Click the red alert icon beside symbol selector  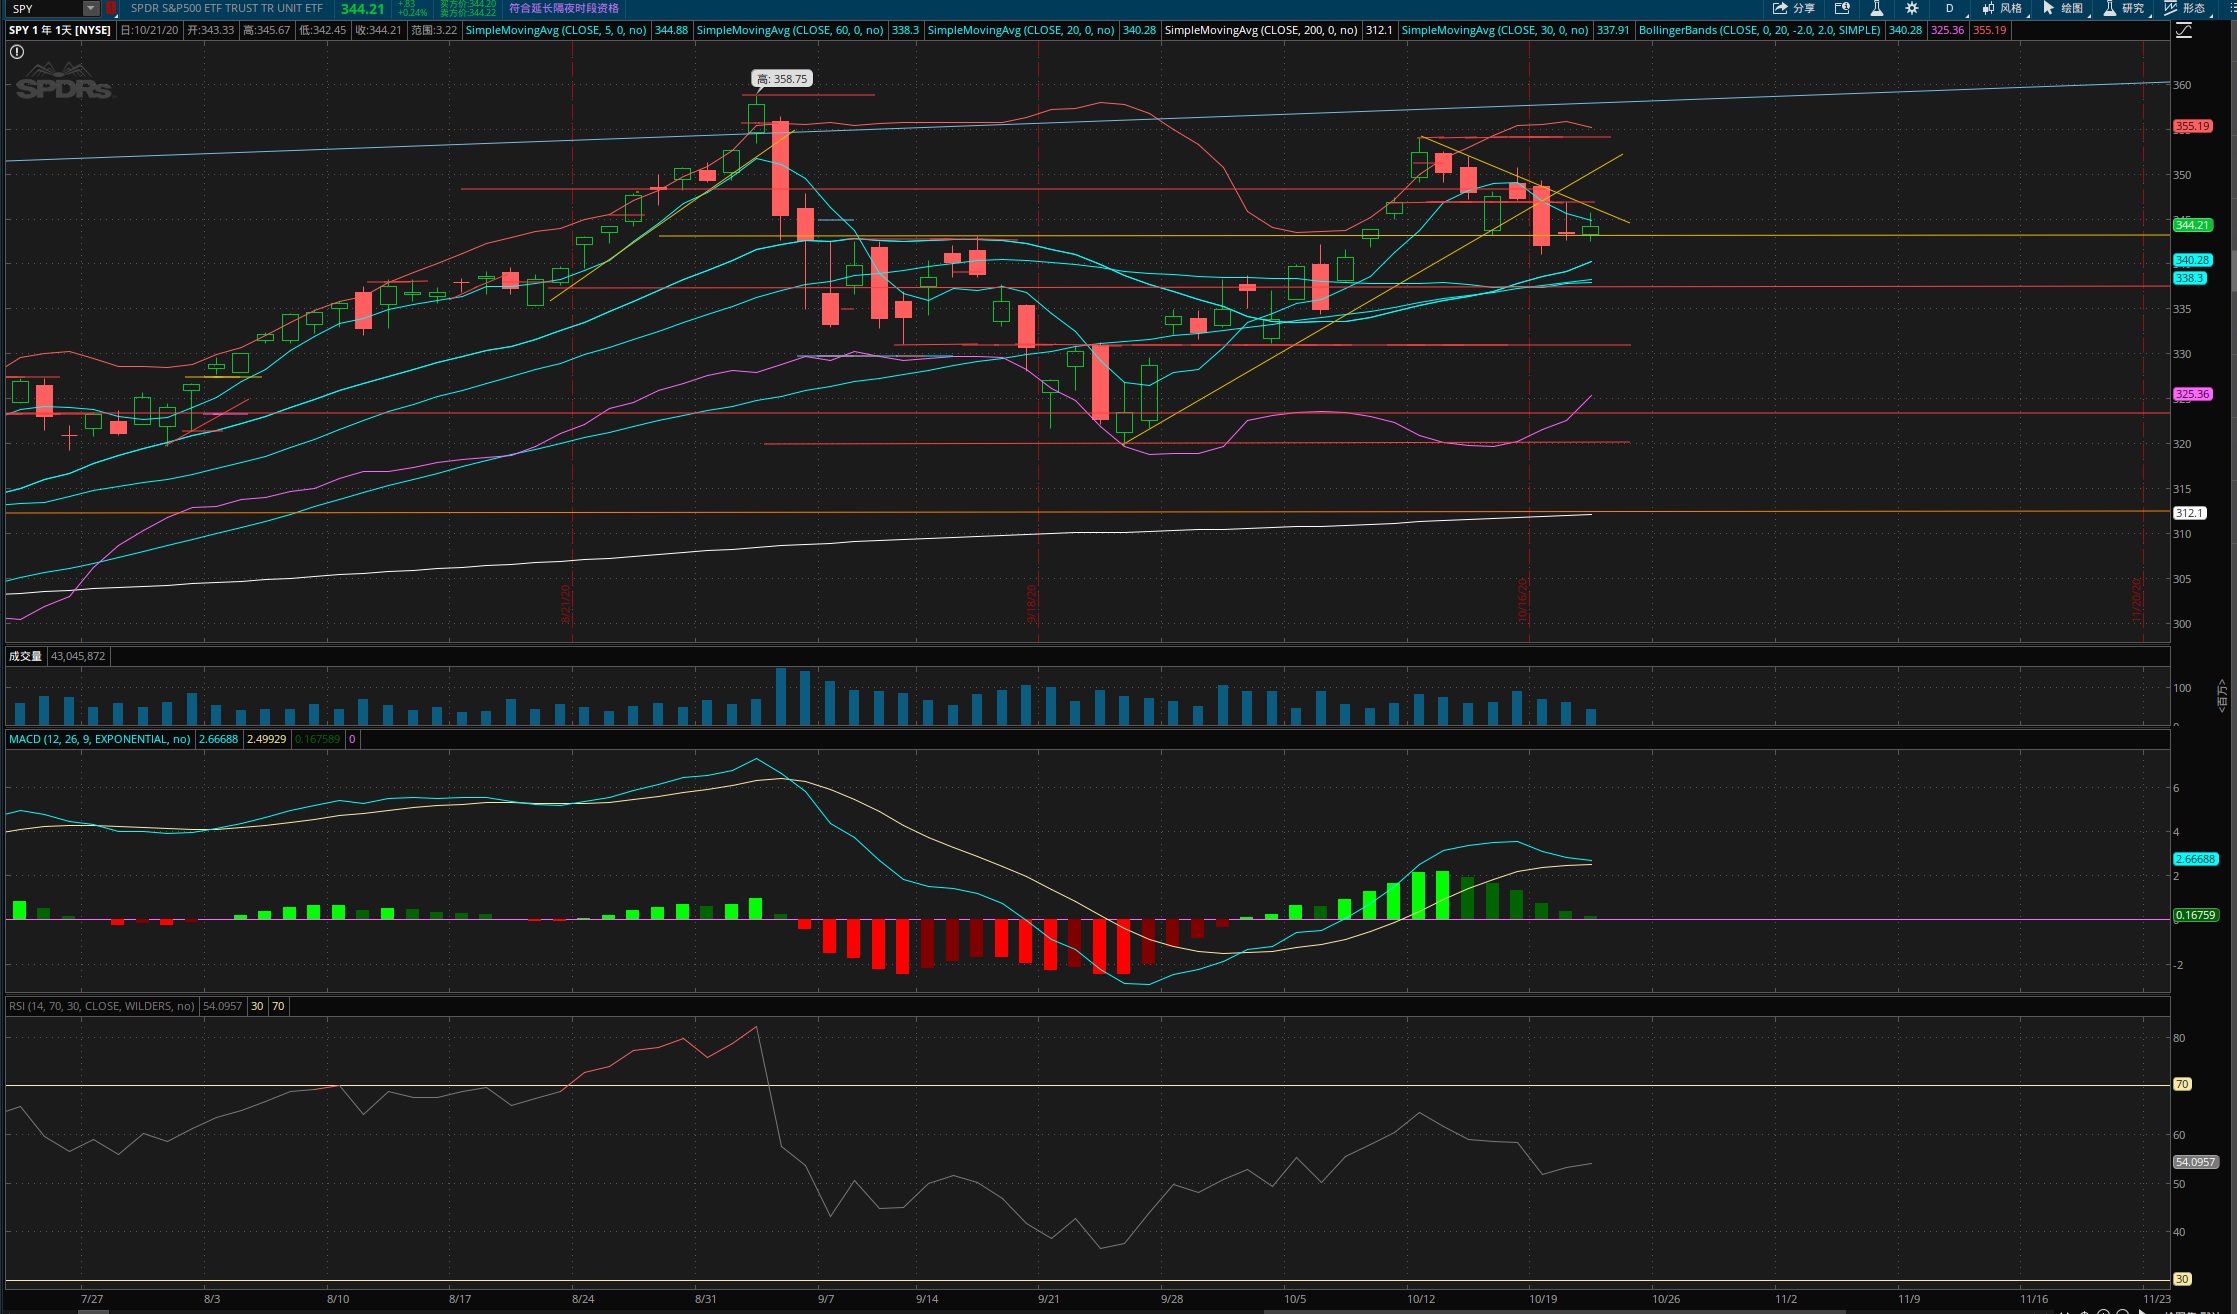point(111,8)
